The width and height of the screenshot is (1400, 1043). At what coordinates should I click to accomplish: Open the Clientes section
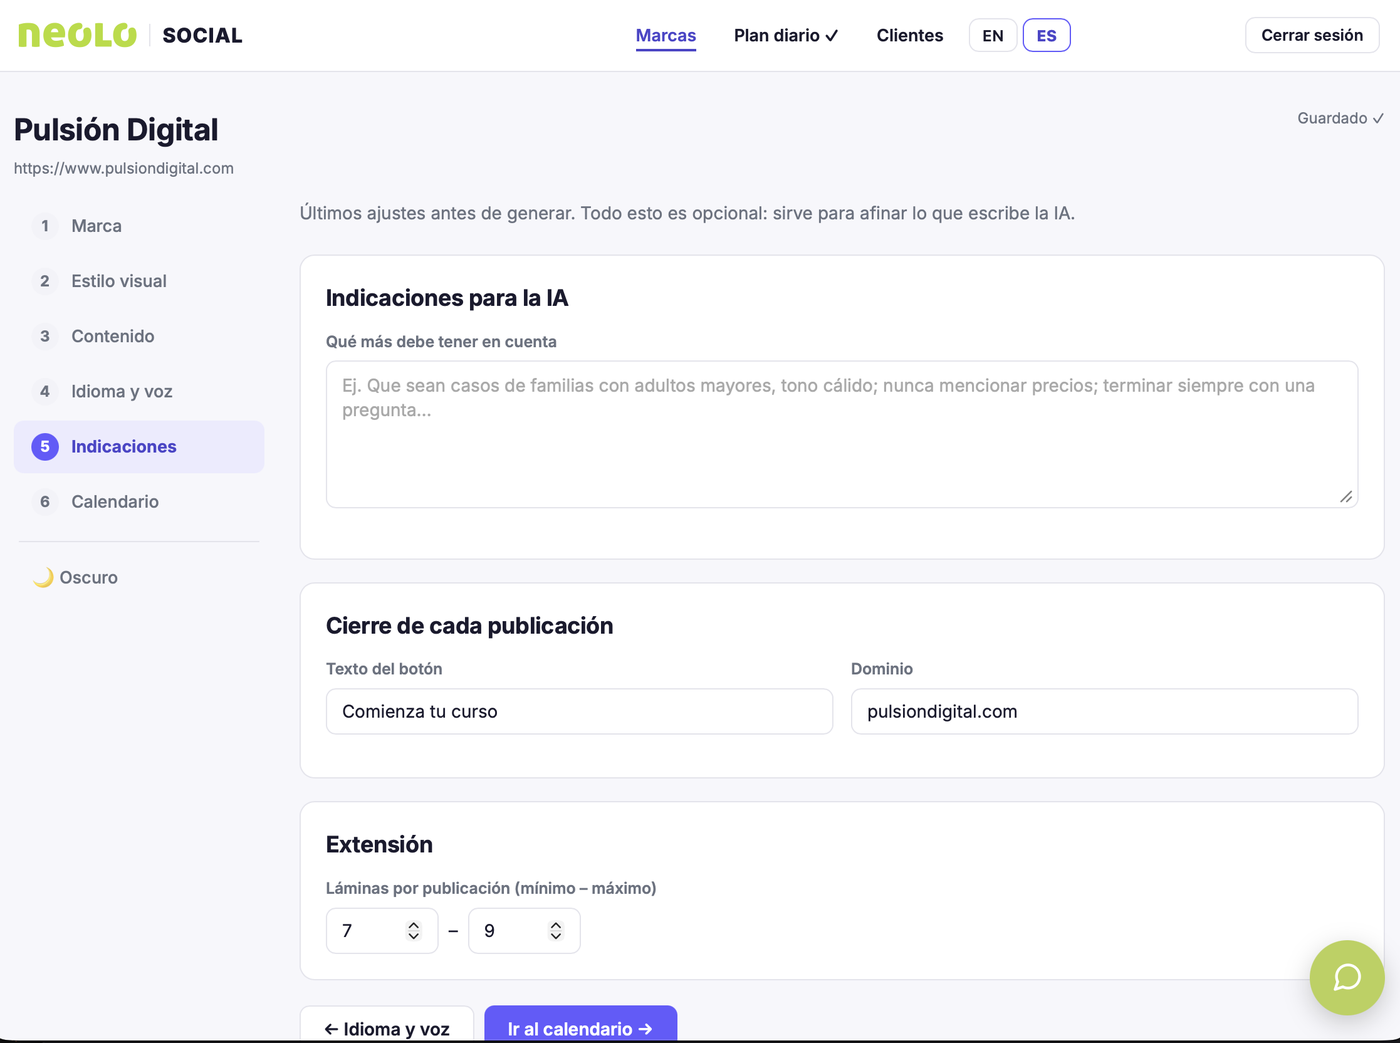[x=910, y=35]
